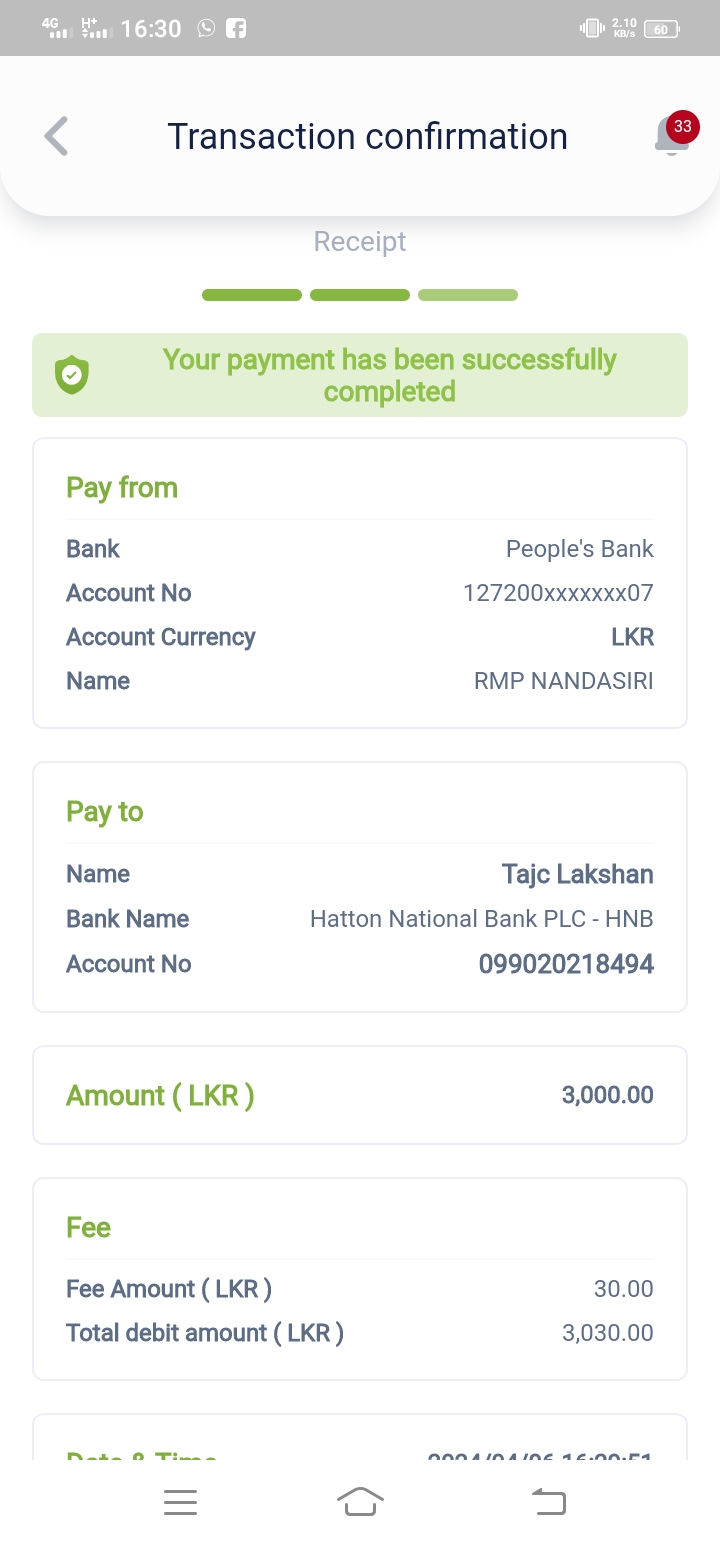The height and width of the screenshot is (1544, 720).
Task: Tap the Pay from section heading
Action: pyautogui.click(x=122, y=488)
